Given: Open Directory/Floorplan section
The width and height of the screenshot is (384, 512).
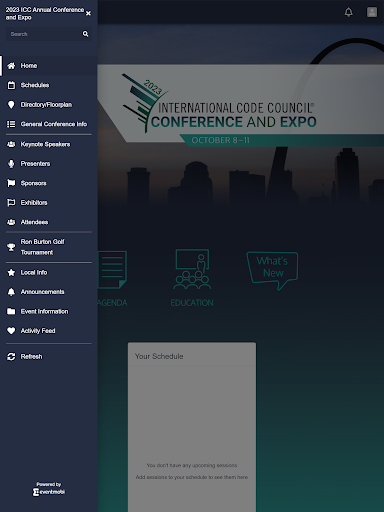Looking at the screenshot, I should point(49,105).
